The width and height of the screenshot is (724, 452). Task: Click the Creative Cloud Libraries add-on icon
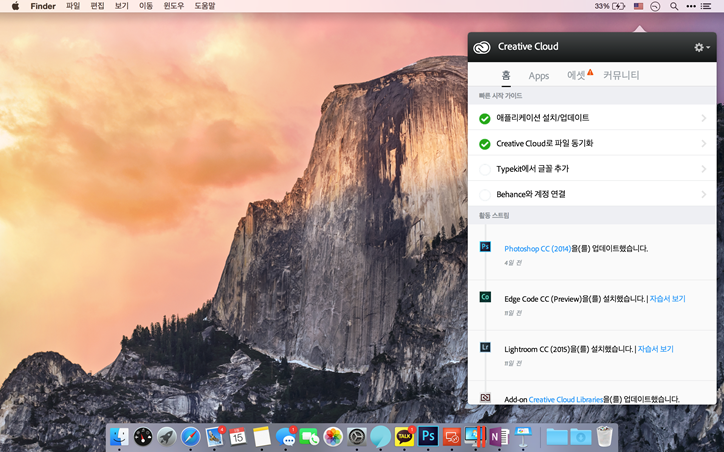click(x=485, y=398)
